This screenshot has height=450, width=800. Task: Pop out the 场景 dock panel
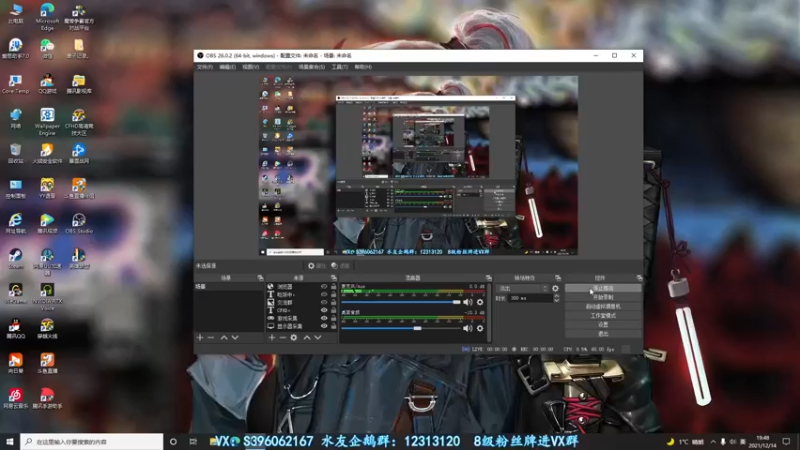[x=260, y=278]
